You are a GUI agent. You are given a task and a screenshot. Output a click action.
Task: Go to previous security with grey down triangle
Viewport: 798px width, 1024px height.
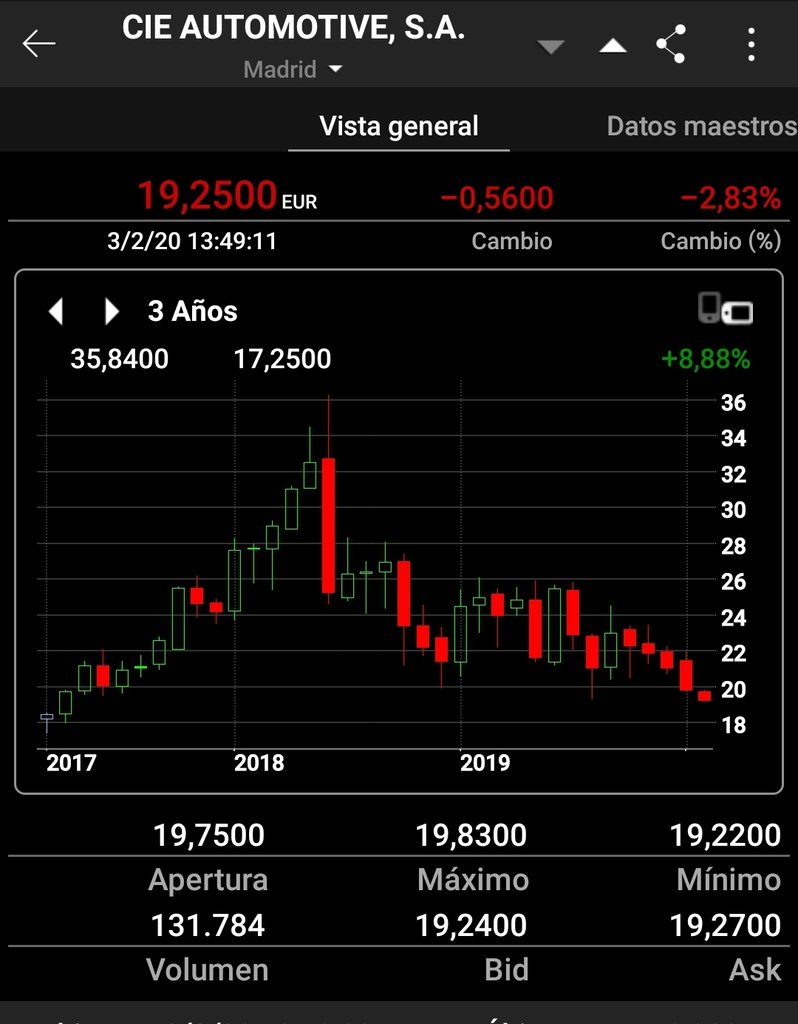point(551,46)
